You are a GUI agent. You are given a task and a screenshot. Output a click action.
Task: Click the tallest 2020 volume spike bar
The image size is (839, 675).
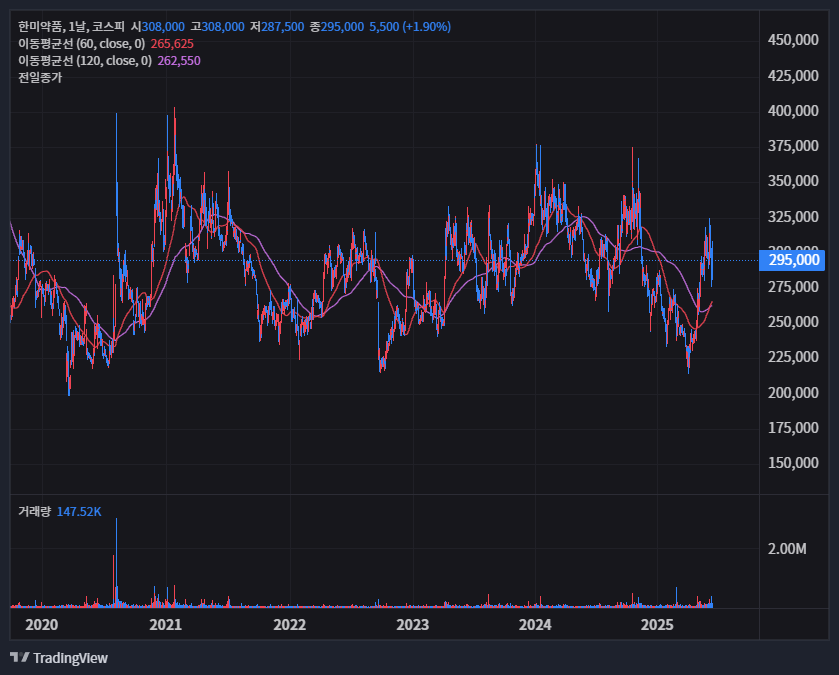116,563
